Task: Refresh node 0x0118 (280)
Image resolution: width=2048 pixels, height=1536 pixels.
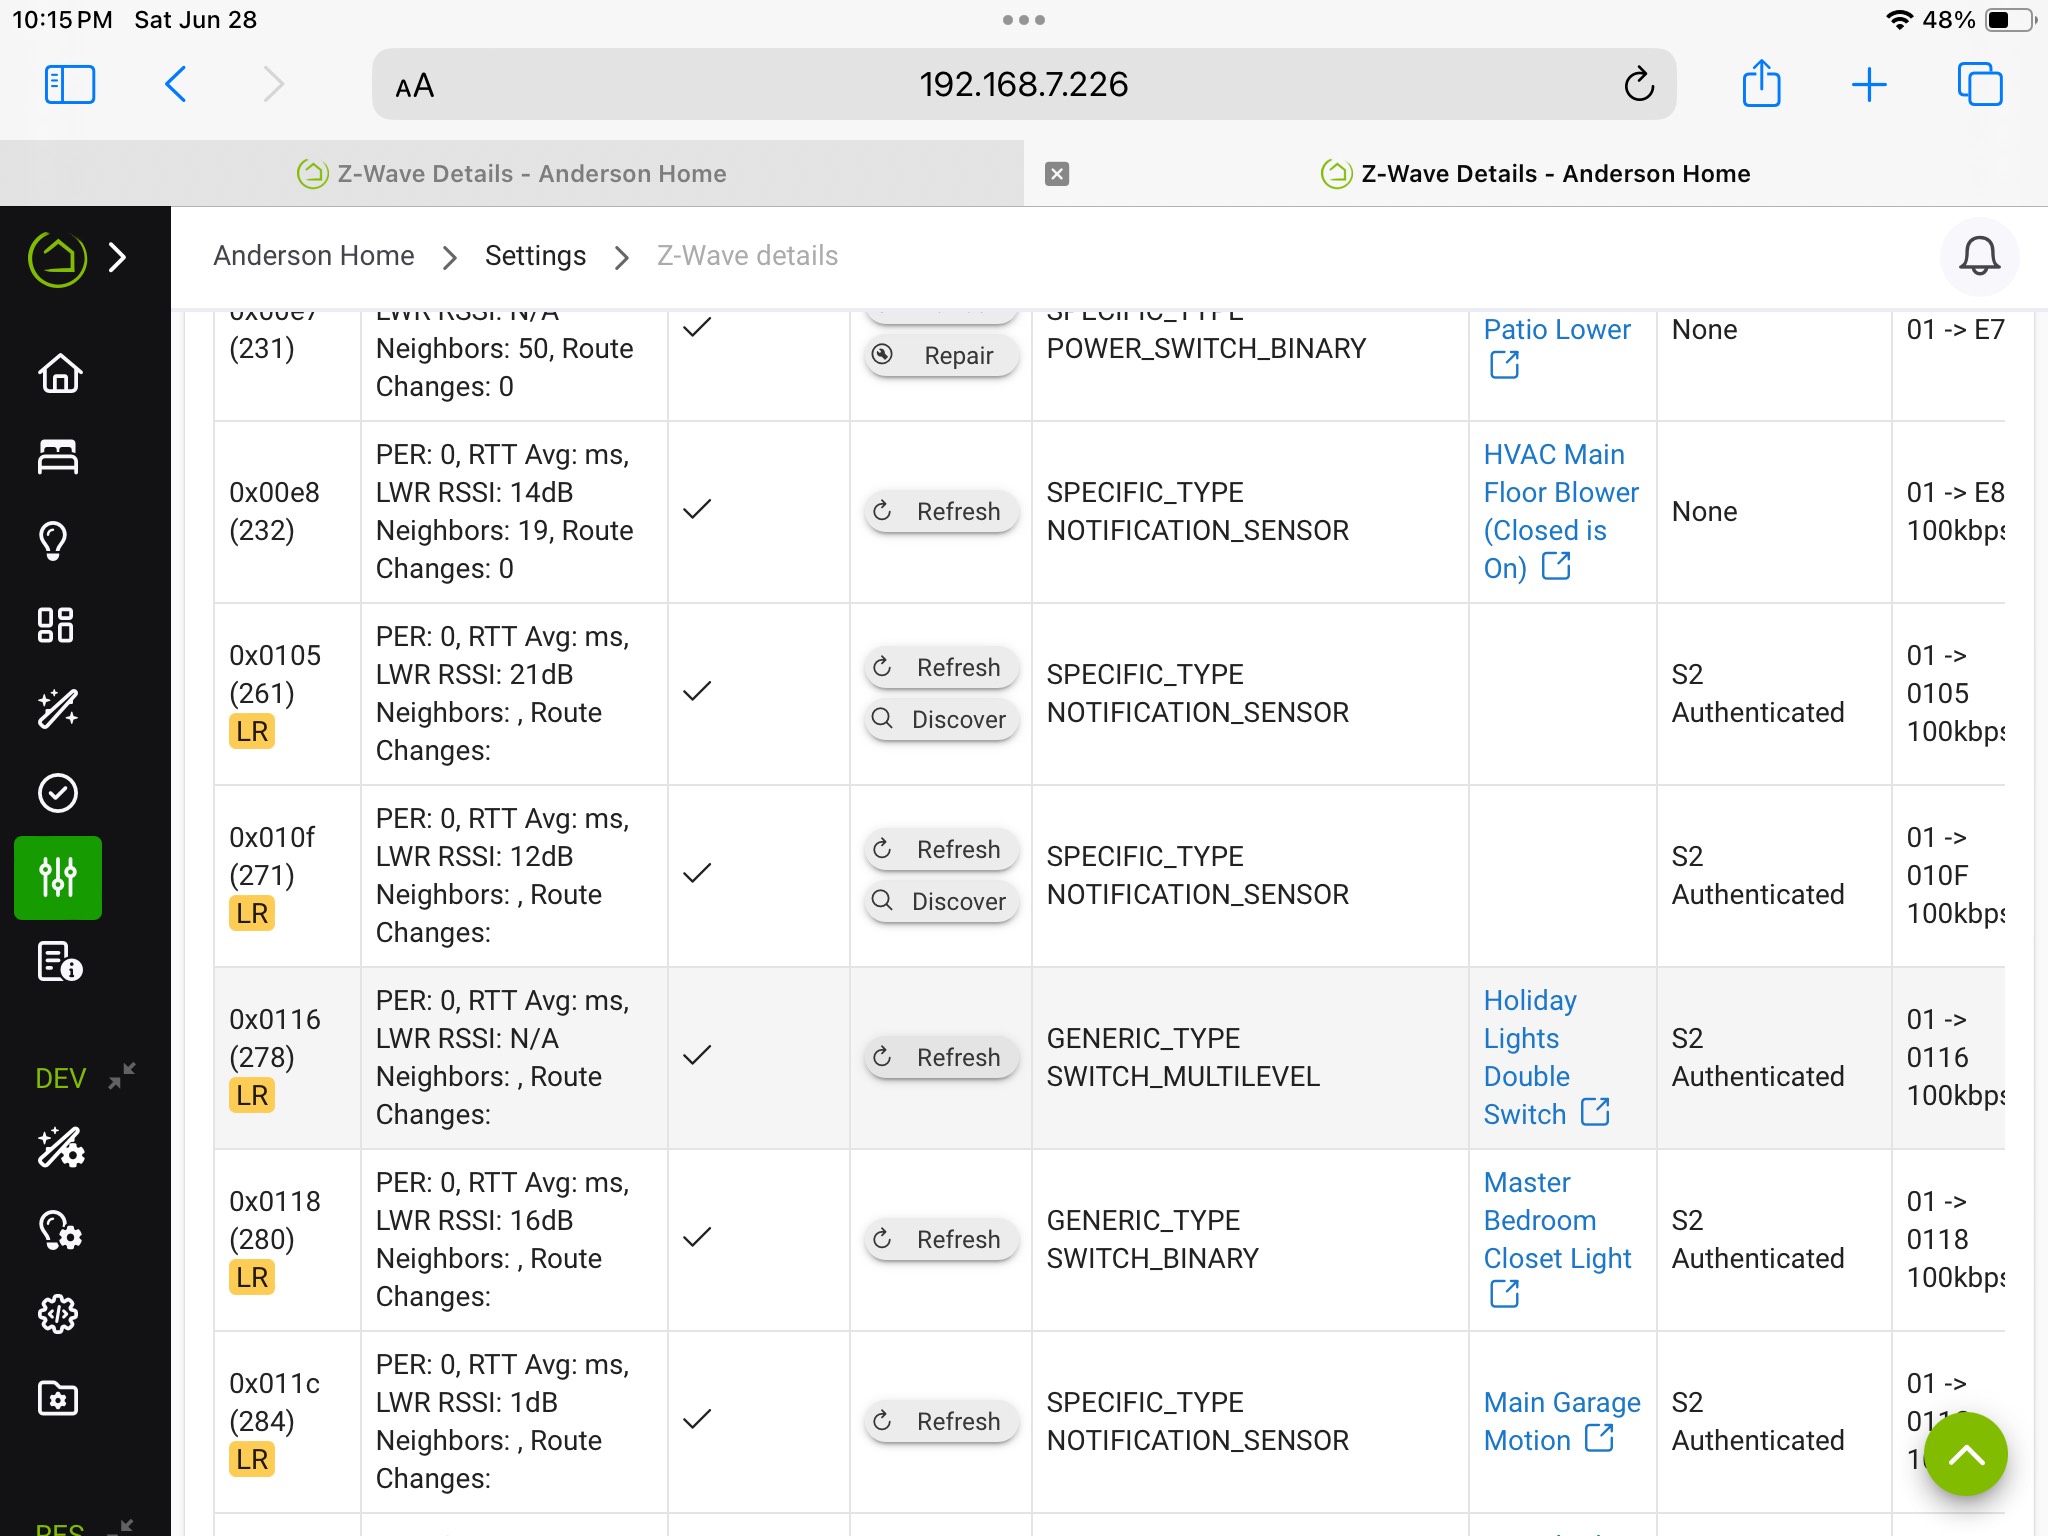Action: [x=942, y=1240]
